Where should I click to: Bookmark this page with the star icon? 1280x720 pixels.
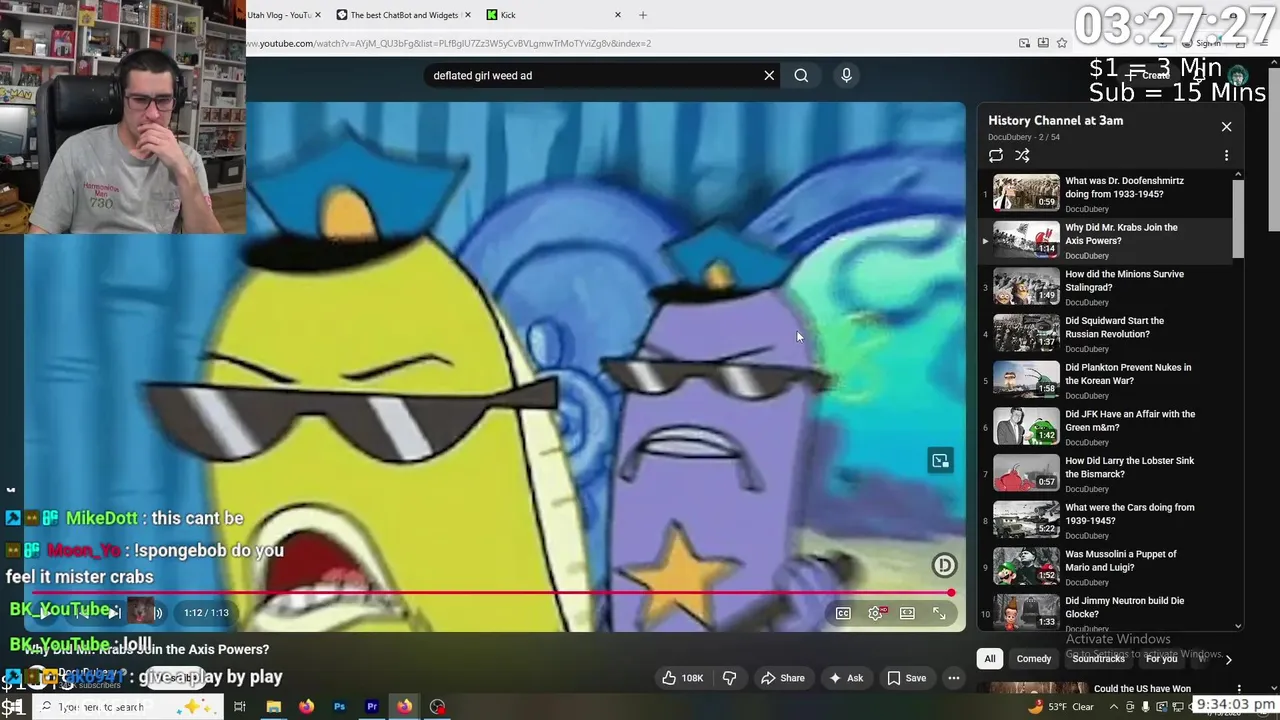[x=1062, y=43]
